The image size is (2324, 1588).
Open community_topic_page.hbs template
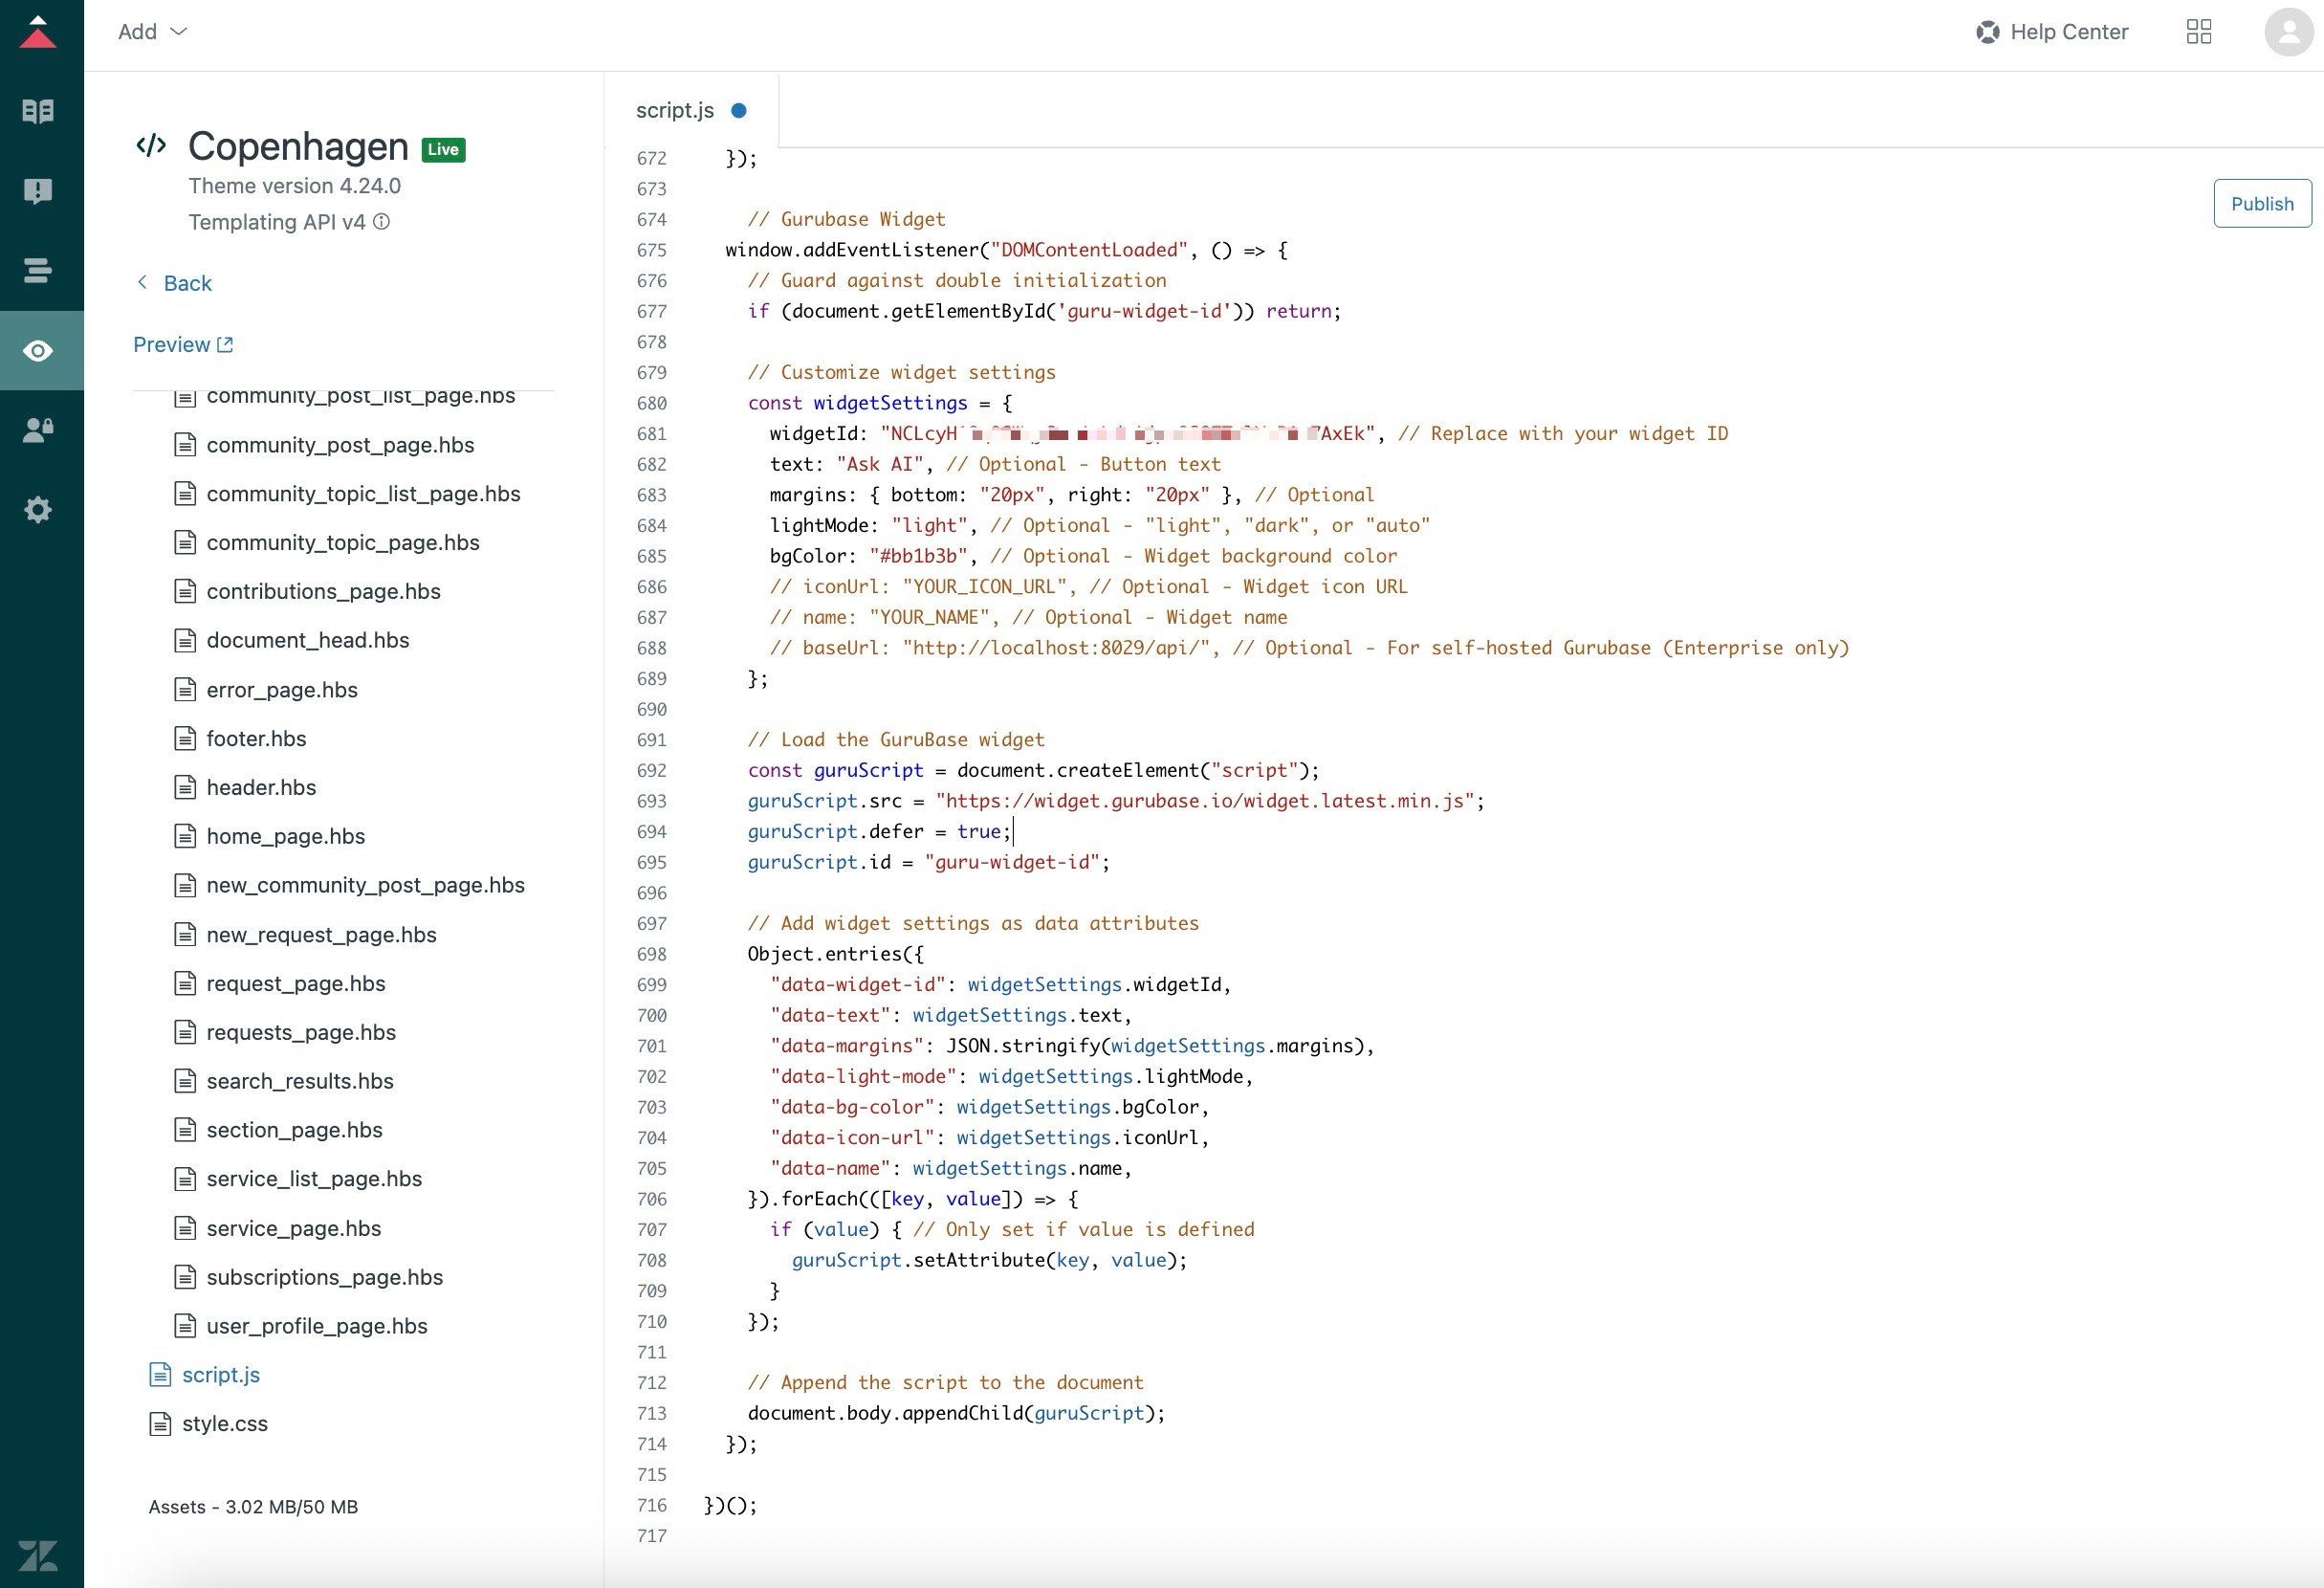click(x=343, y=543)
